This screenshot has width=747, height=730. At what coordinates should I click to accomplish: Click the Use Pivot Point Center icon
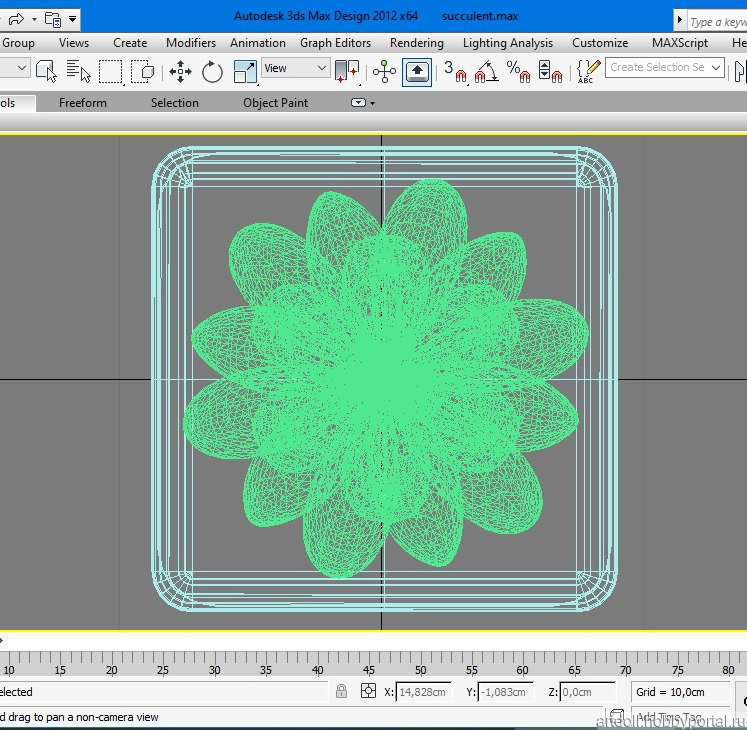(x=347, y=70)
